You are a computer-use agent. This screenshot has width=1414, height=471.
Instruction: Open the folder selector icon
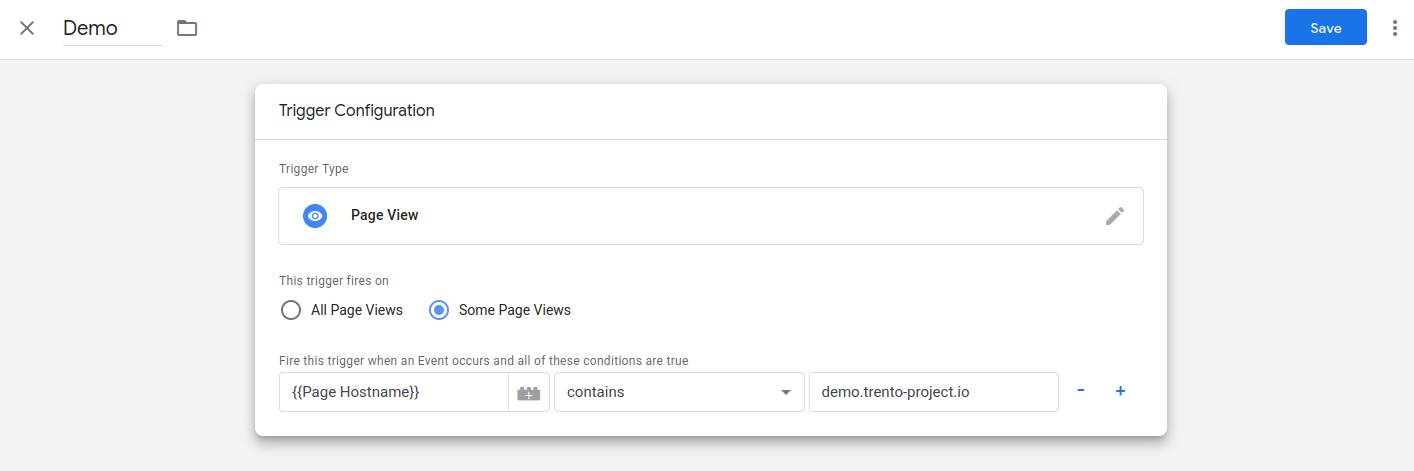click(x=187, y=28)
